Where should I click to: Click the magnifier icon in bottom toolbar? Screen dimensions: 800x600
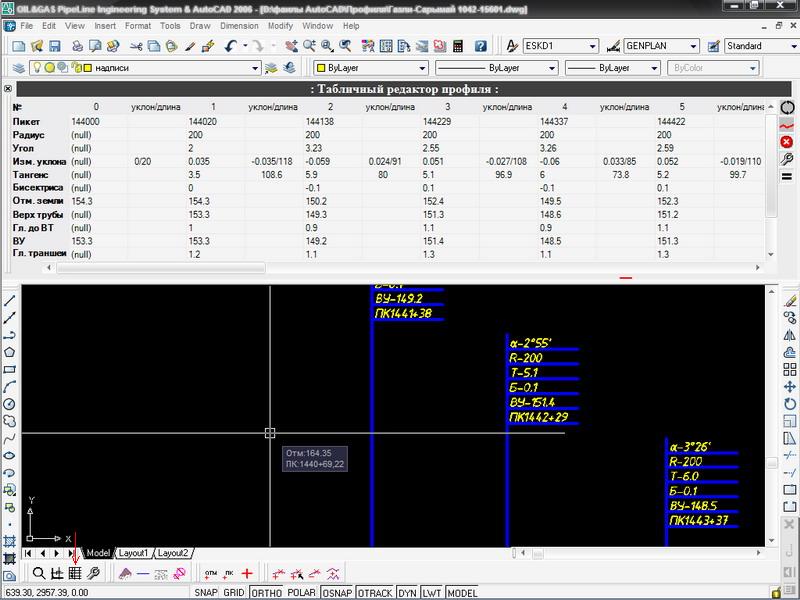pos(38,573)
